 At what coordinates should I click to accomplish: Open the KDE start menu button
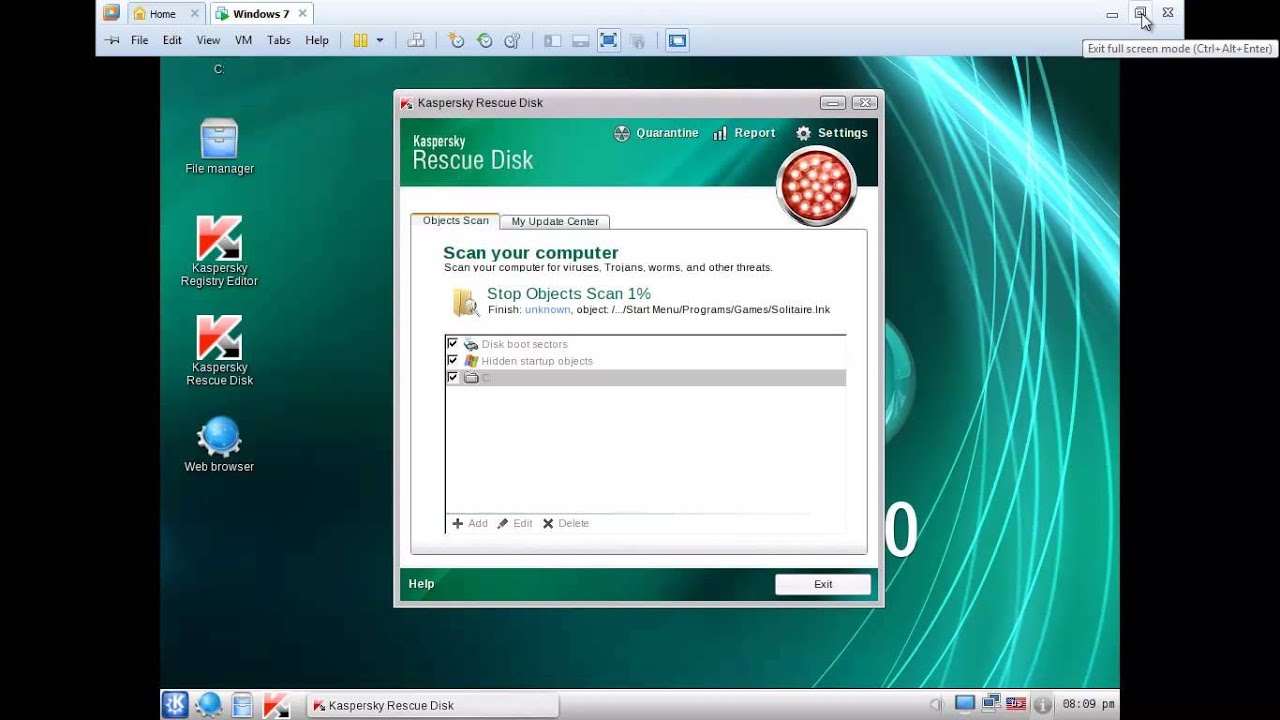pos(175,705)
